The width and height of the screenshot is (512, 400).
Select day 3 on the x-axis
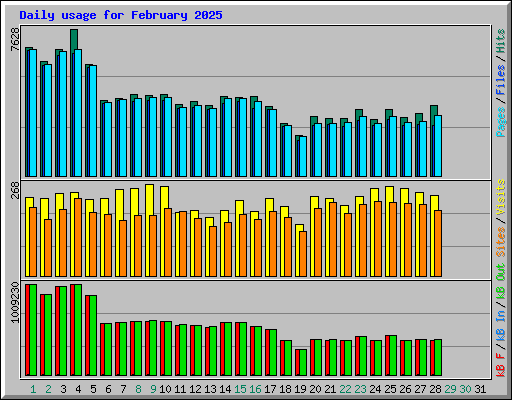click(x=63, y=389)
